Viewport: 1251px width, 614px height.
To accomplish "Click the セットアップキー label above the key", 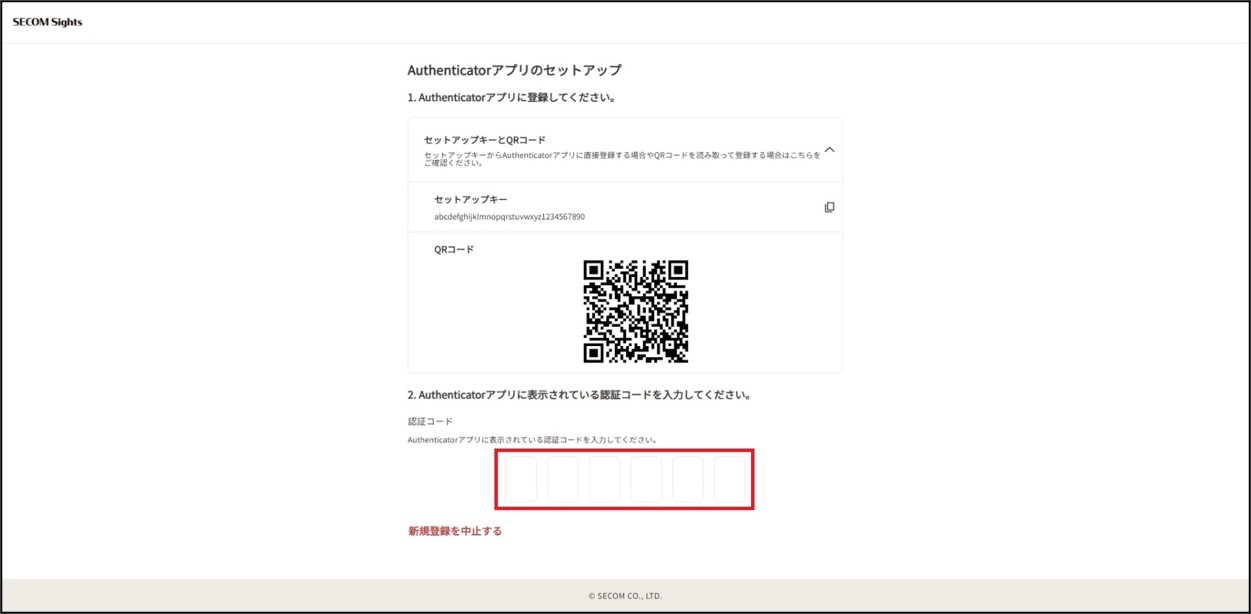I will pyautogui.click(x=471, y=200).
